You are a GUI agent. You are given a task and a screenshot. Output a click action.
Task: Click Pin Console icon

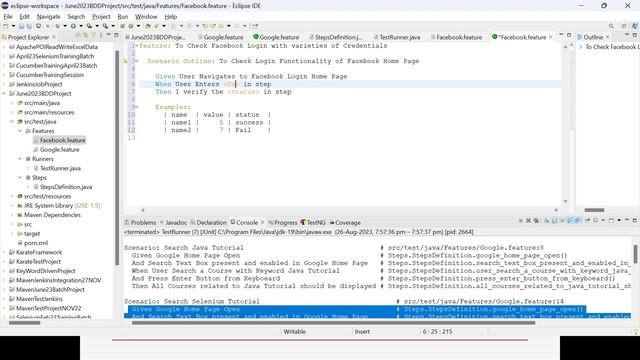[x=588, y=220]
